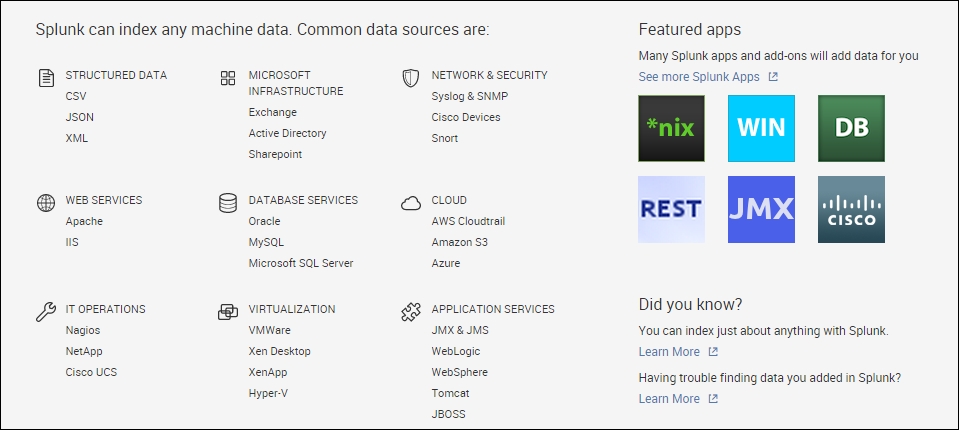
Task: Choose Syslog & SNMP data source
Action: (x=470, y=96)
